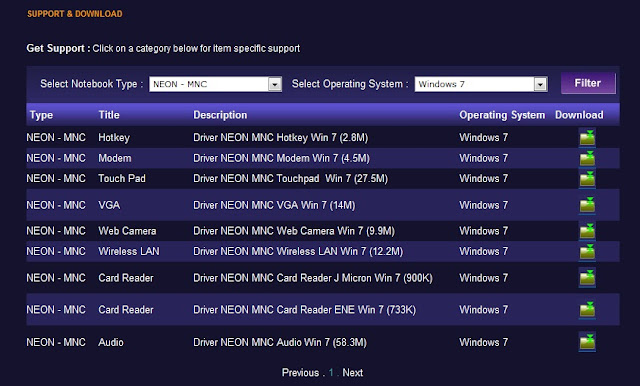
Task: Click NEON - MNC type in VGA row
Action: [56, 205]
